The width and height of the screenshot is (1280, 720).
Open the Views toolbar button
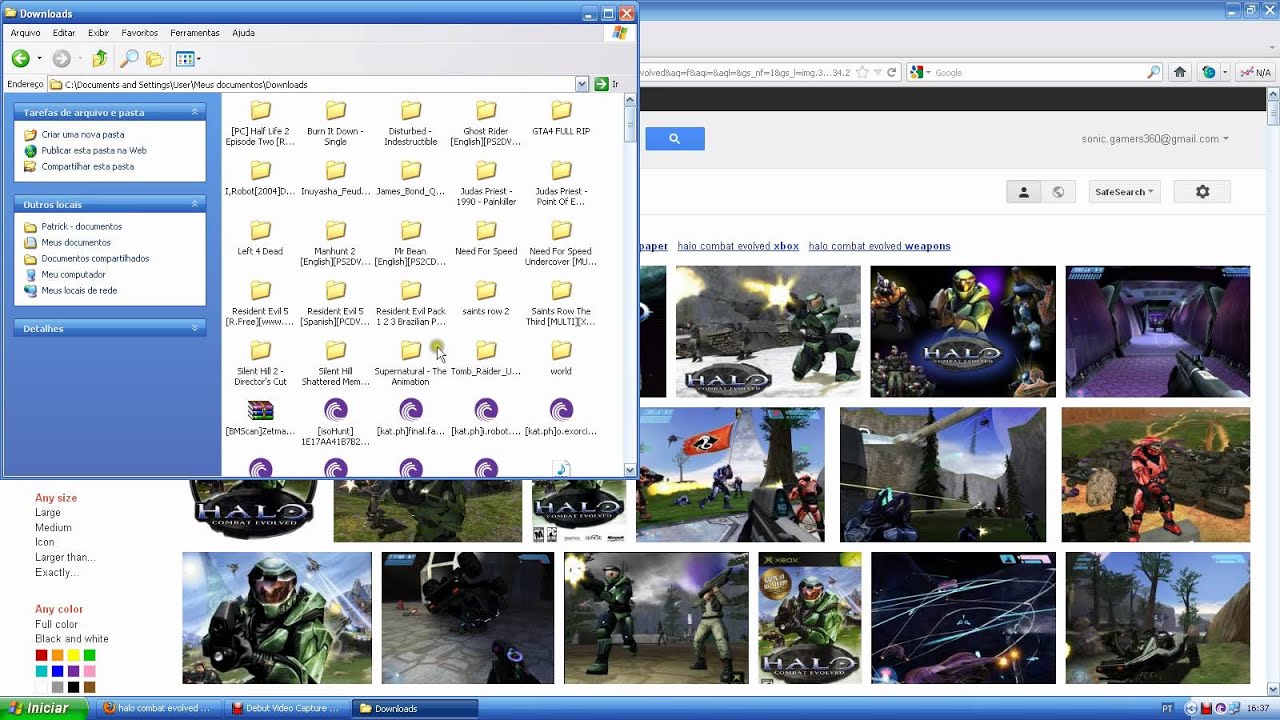click(x=188, y=59)
